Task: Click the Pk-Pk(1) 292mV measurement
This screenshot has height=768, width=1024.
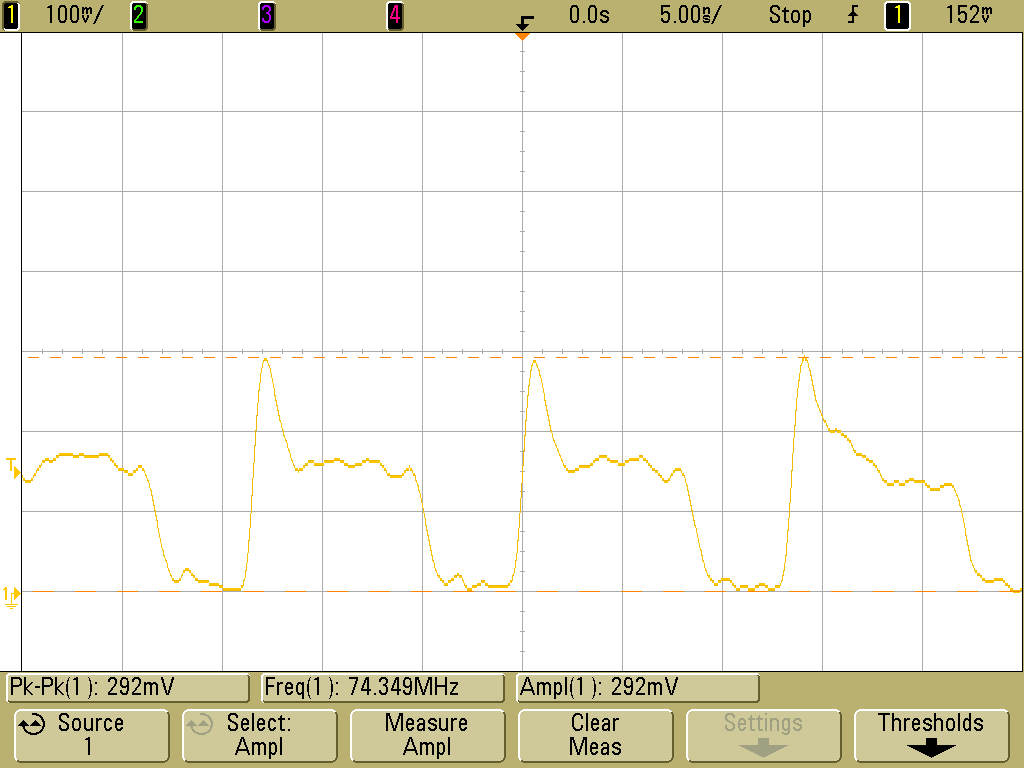Action: coord(128,688)
